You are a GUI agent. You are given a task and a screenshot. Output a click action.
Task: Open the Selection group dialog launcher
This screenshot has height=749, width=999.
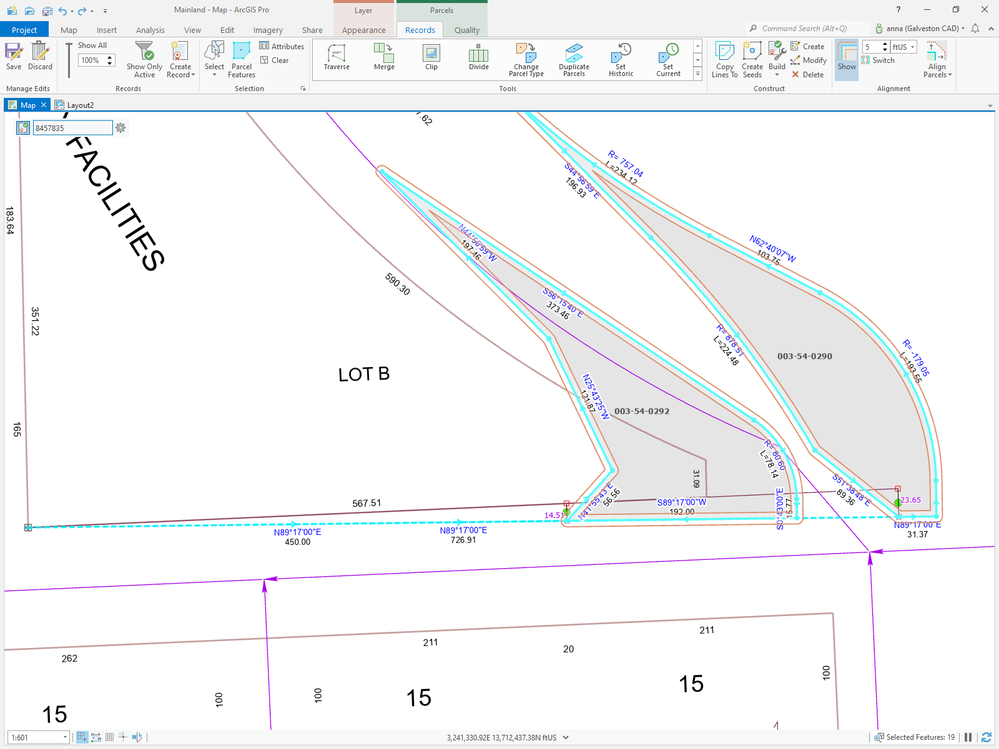point(303,89)
